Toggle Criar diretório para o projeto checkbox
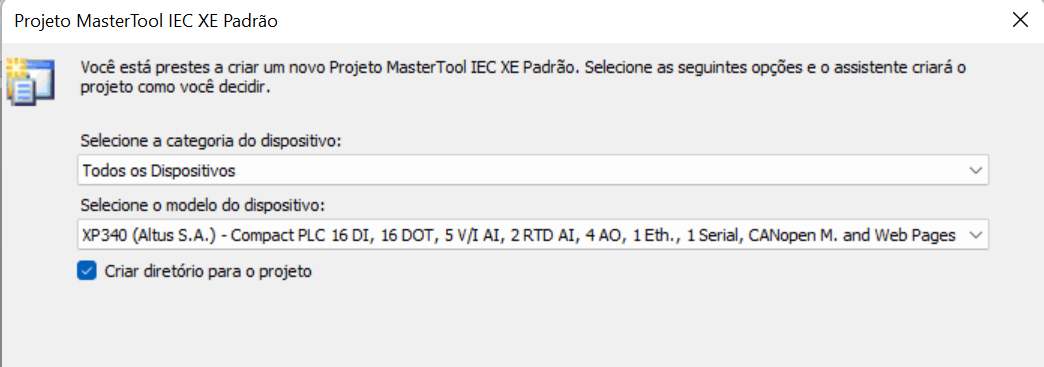This screenshot has height=367, width=1044. pos(87,271)
